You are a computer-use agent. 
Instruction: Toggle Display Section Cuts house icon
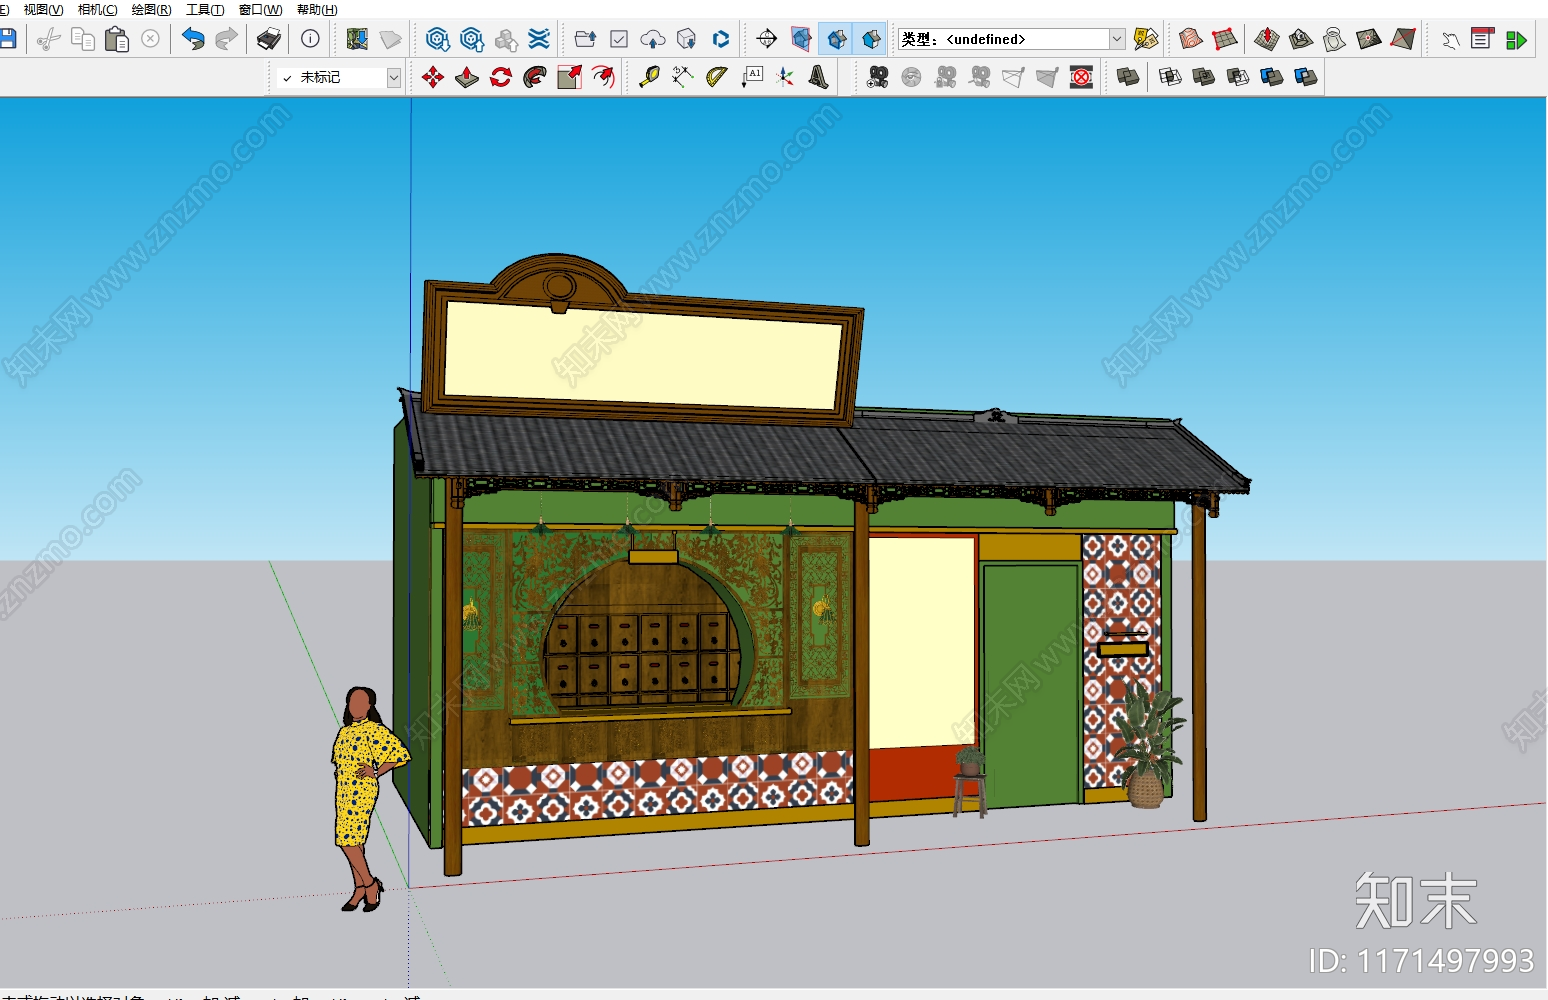836,39
